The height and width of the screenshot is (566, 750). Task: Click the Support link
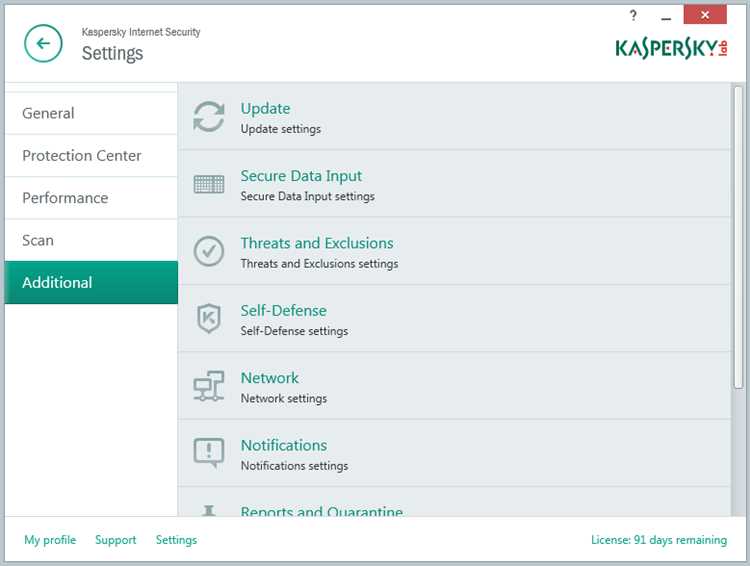point(115,540)
